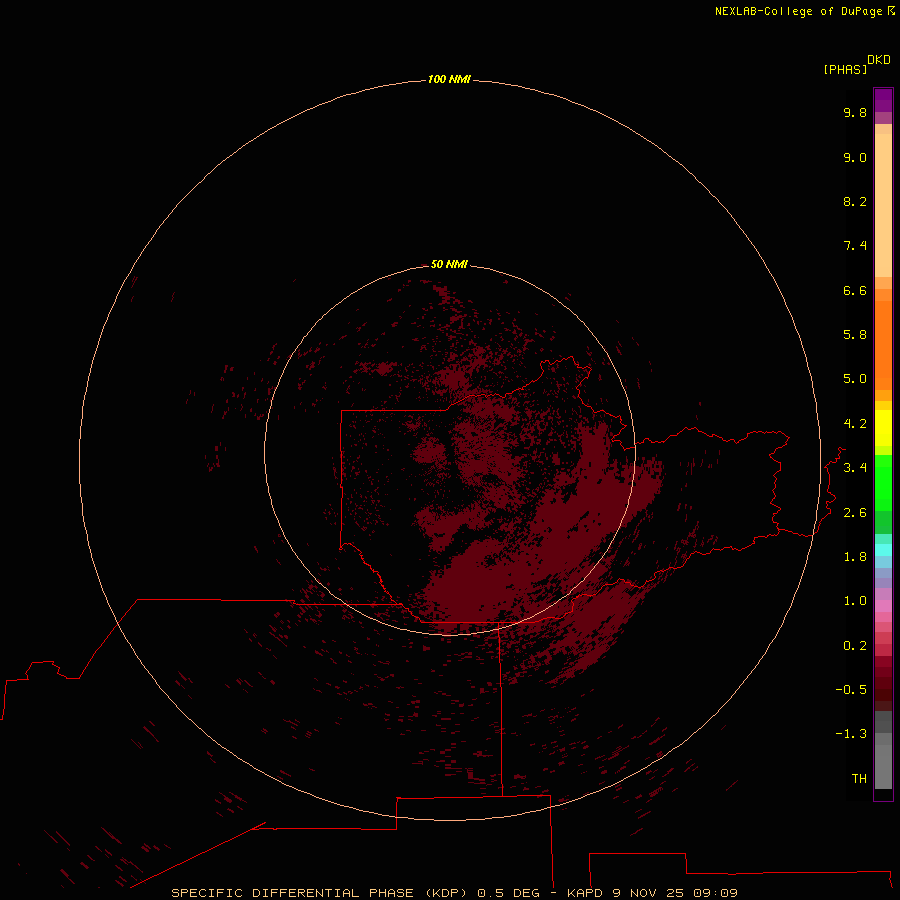Click the 6.6 legend value
Screen dimensions: 900x900
tap(855, 290)
